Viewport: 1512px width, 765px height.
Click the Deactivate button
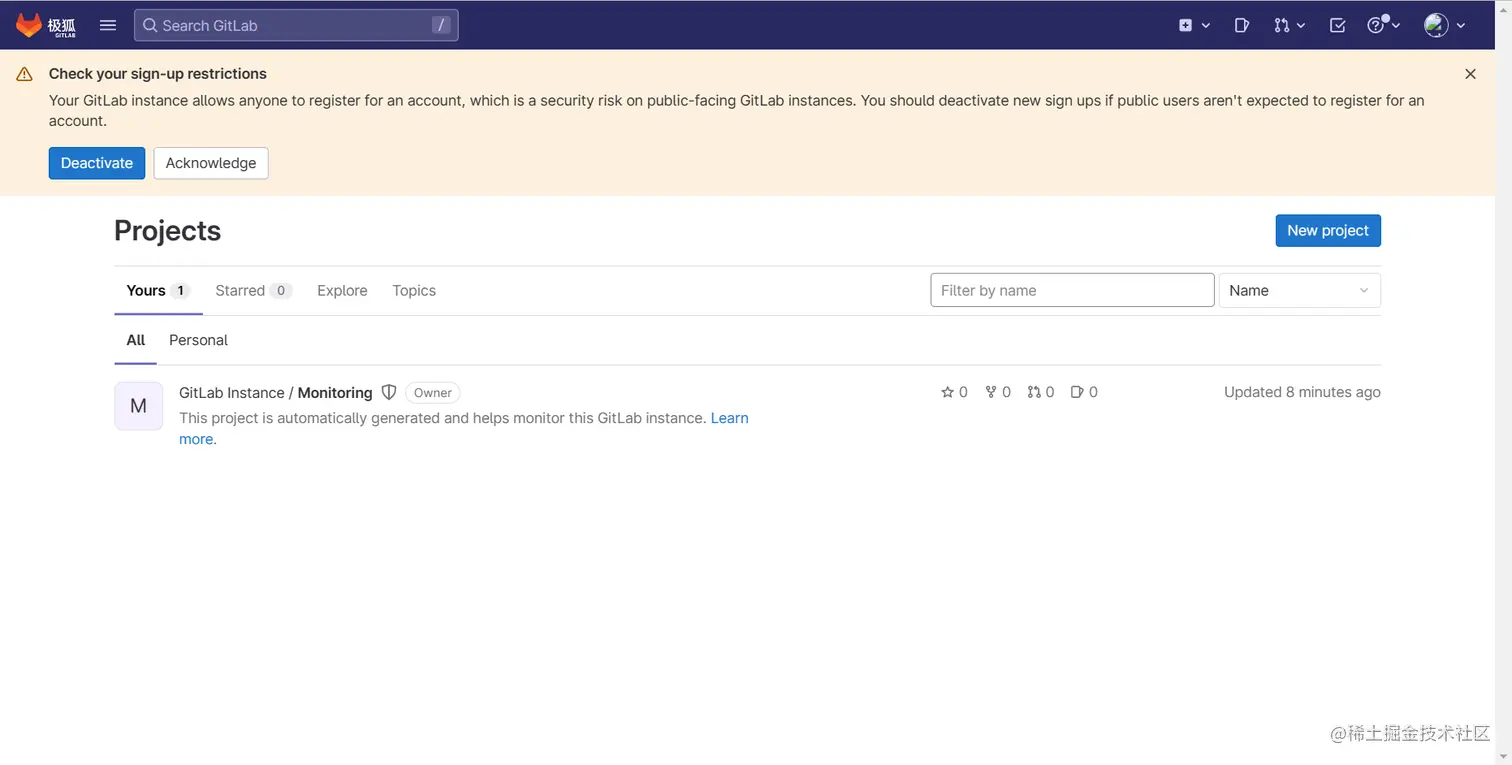coord(97,163)
